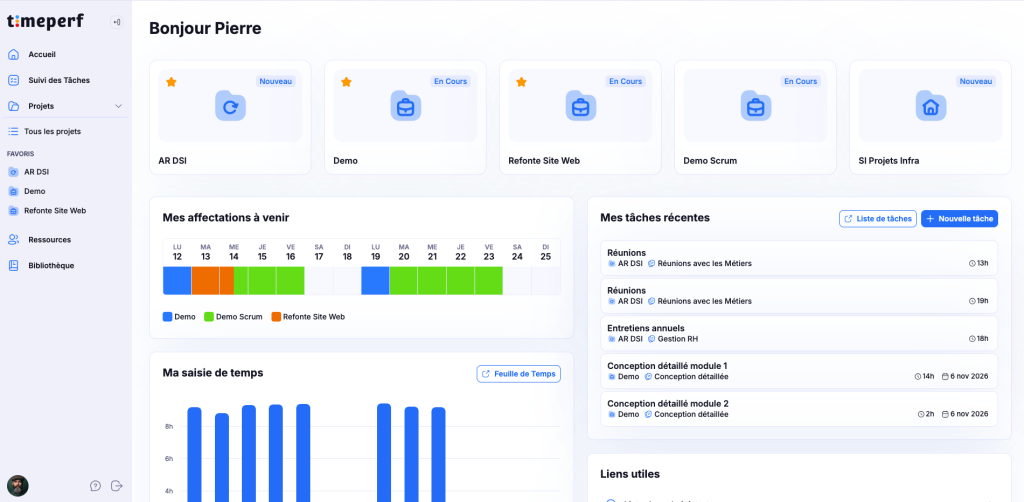Open Suivi des Tâches in sidebar
This screenshot has height=502, width=1024.
(x=59, y=80)
